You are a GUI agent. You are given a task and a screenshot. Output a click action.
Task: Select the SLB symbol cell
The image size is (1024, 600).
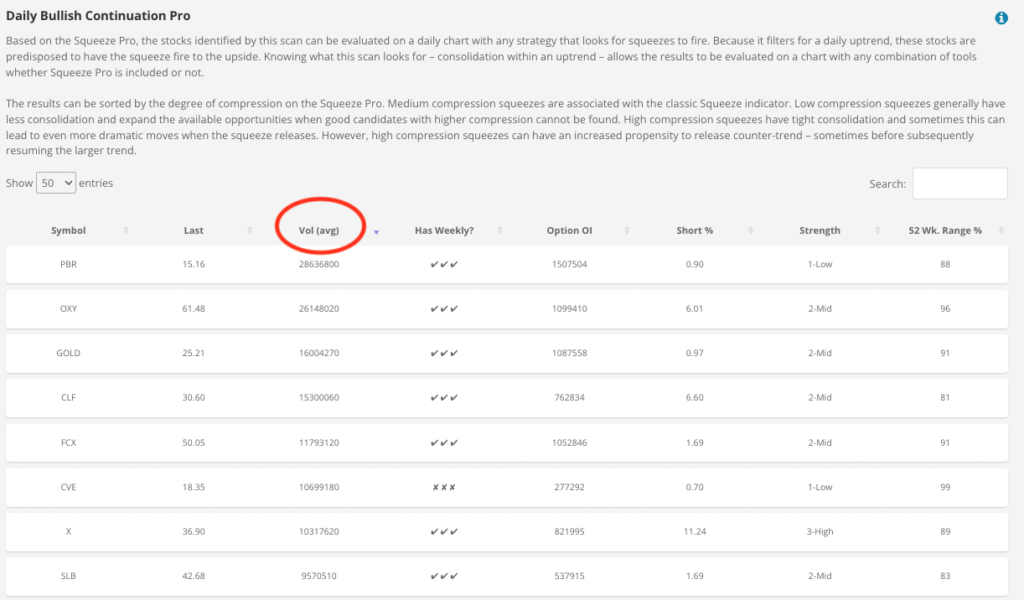pyautogui.click(x=69, y=576)
